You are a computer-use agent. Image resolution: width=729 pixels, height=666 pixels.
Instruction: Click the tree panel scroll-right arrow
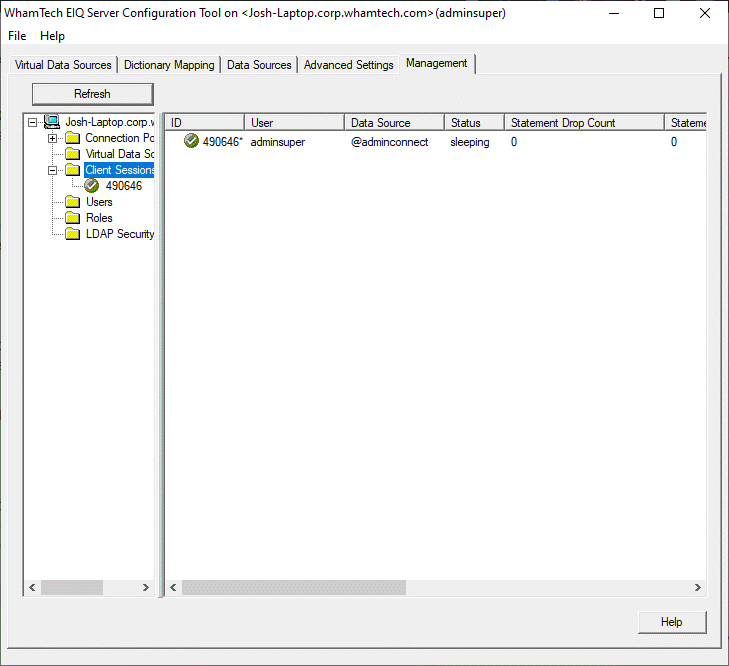coord(146,587)
